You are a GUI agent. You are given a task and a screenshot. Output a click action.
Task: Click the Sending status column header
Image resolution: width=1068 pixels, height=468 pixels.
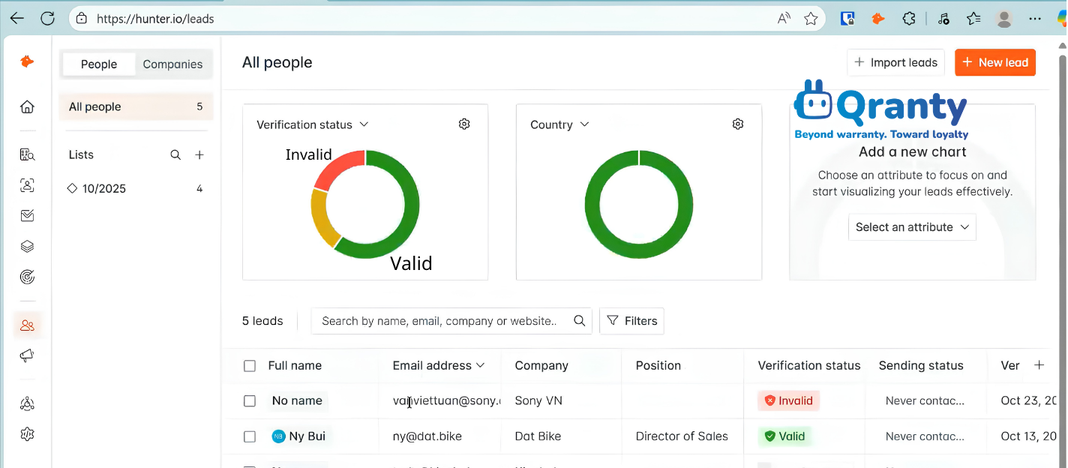tap(921, 366)
